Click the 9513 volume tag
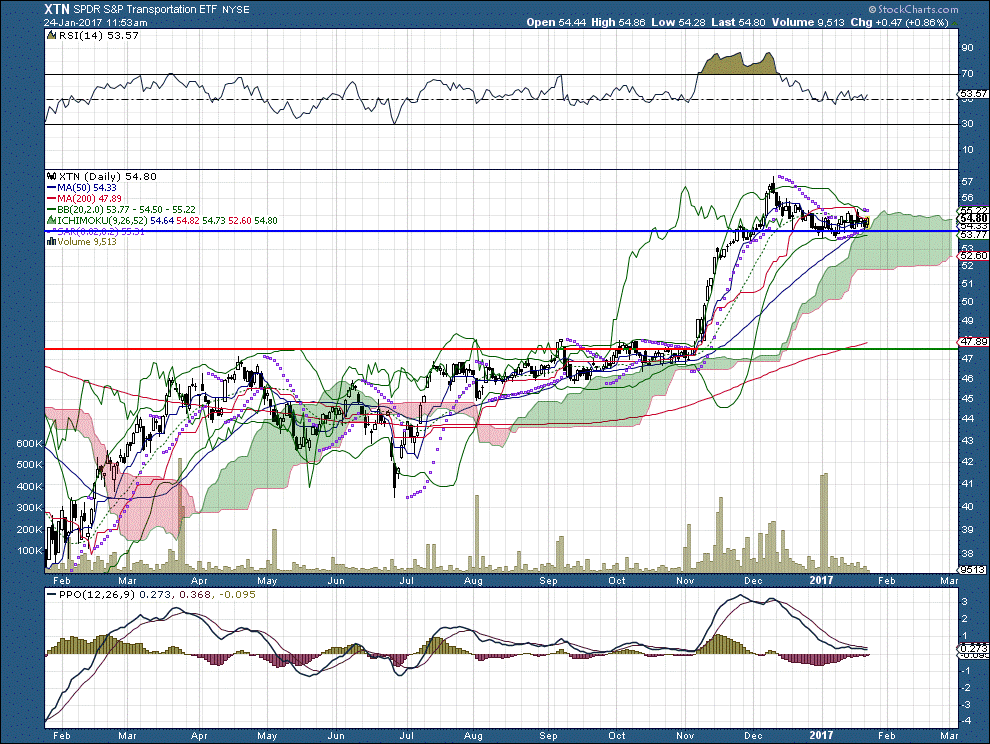The image size is (990, 744). point(972,570)
